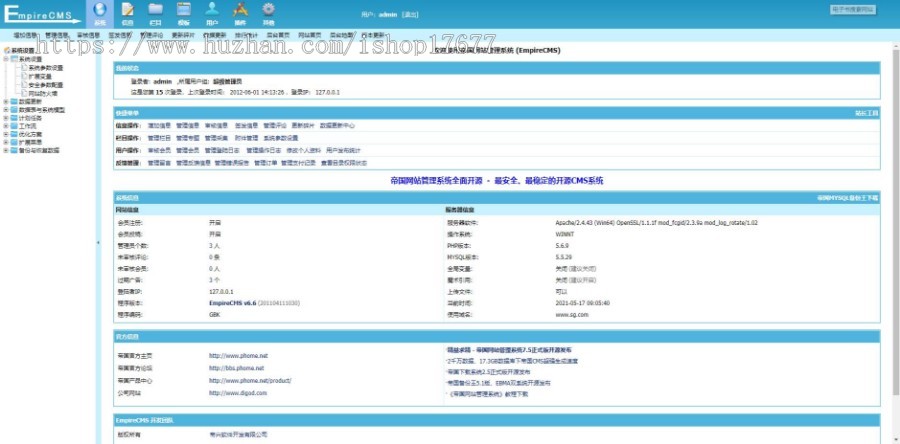Open http://www.phome.net official homepage link

[238, 356]
